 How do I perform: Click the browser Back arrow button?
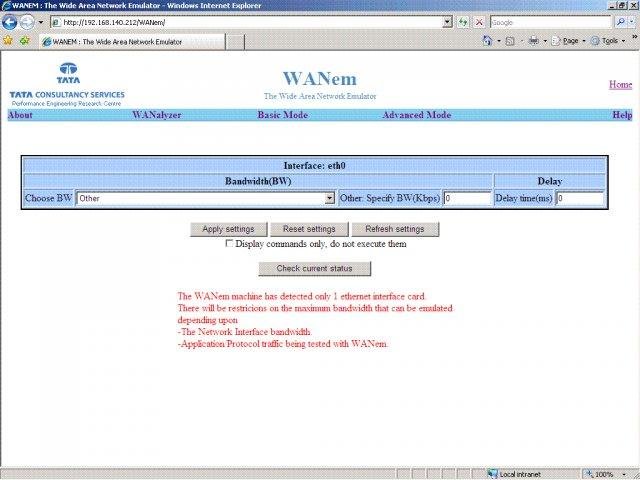[9, 22]
